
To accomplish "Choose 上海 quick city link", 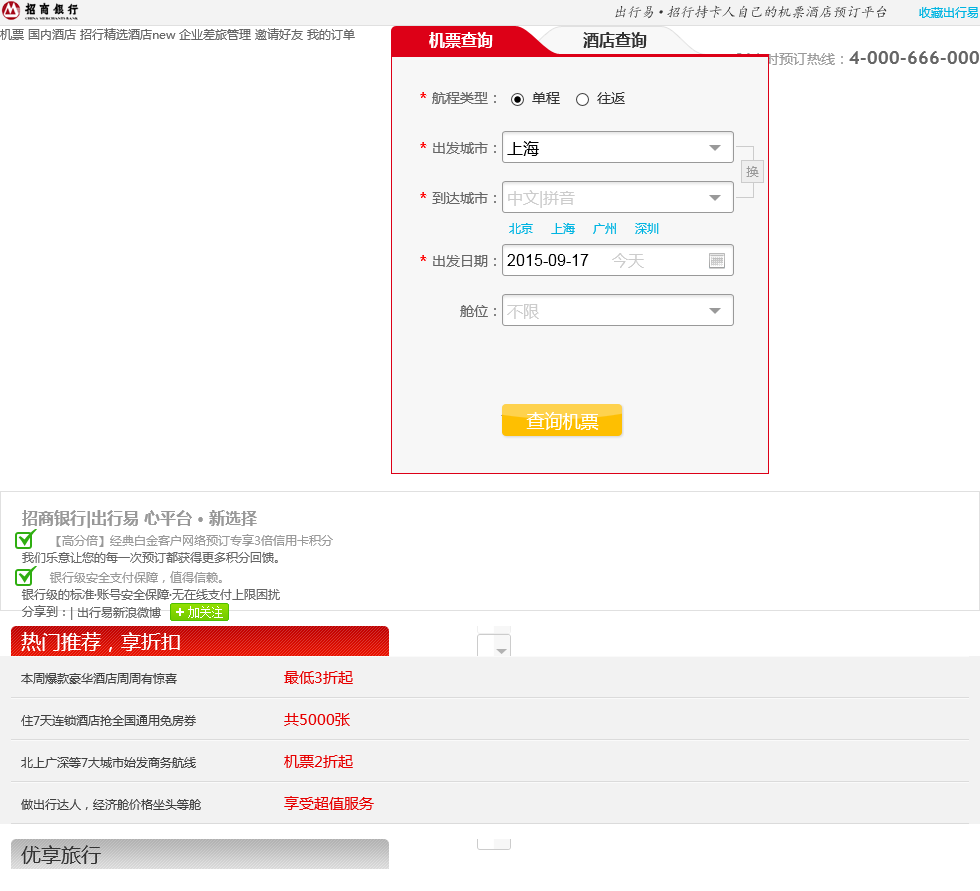I will (x=562, y=229).
